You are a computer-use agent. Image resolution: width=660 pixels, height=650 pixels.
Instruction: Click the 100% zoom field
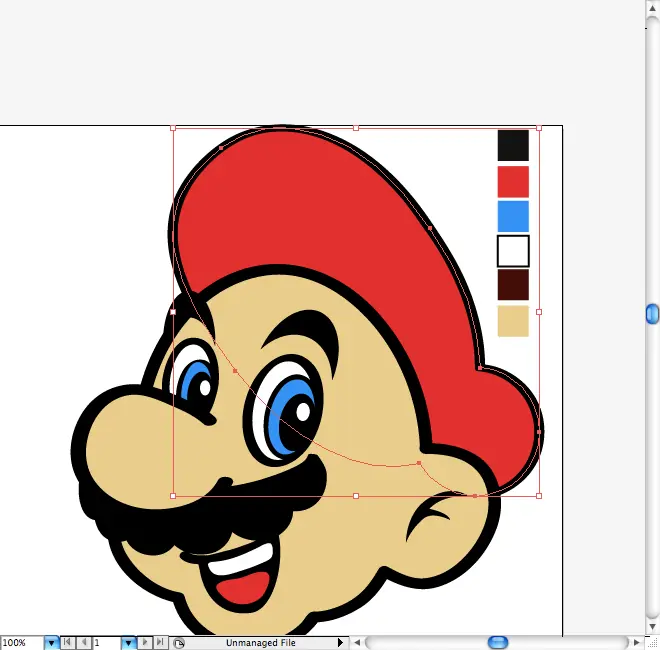pyautogui.click(x=20, y=643)
